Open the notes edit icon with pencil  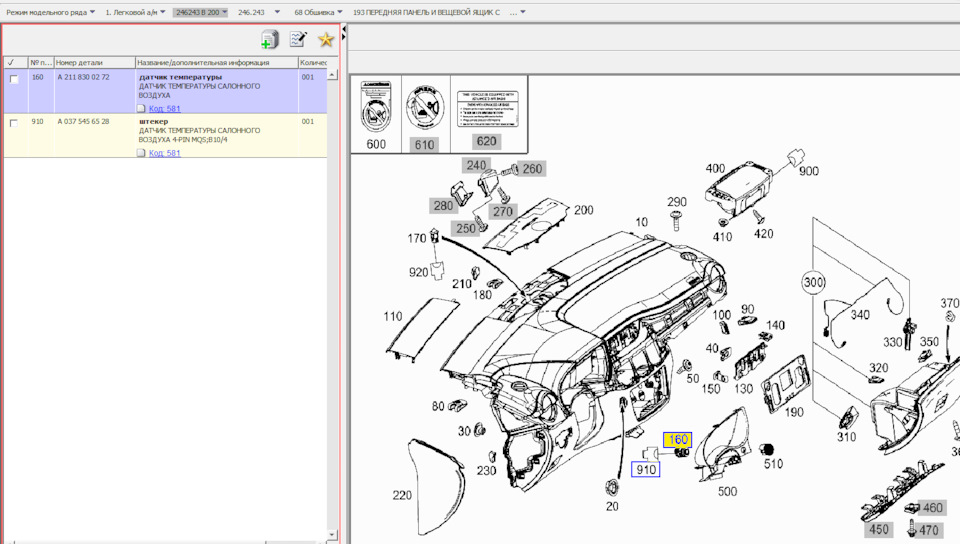point(297,40)
